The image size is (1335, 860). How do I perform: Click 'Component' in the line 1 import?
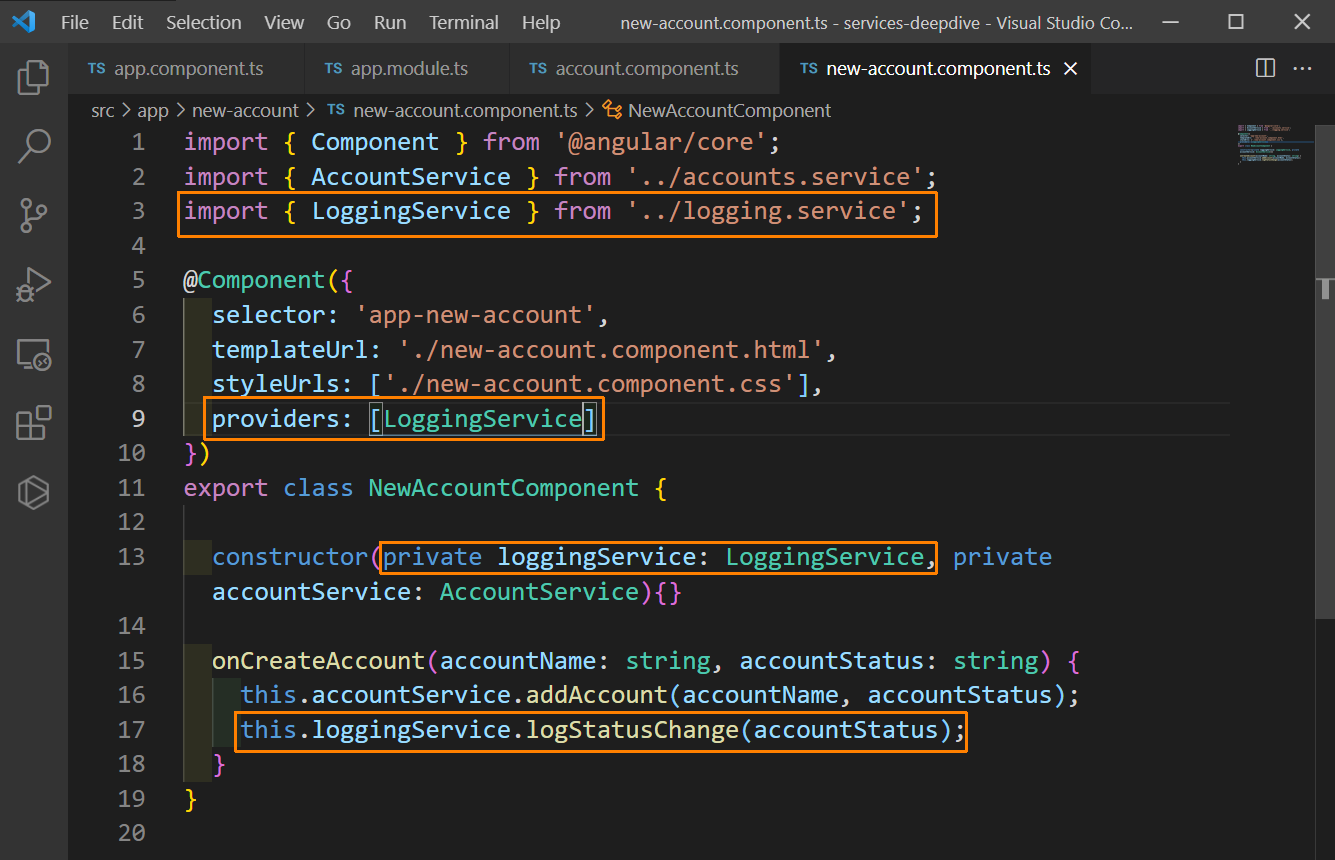pyautogui.click(x=375, y=142)
